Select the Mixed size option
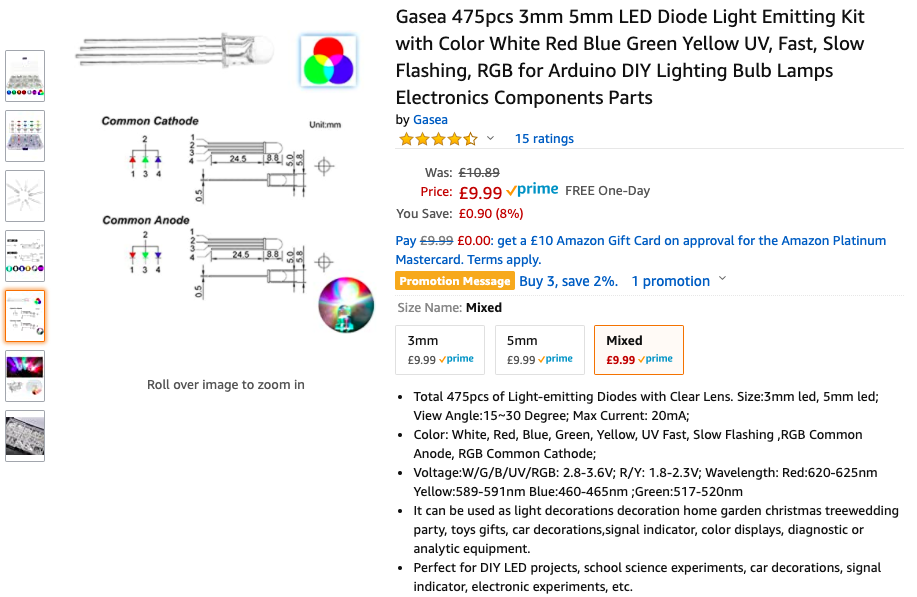This screenshot has width=917, height=597. 639,350
